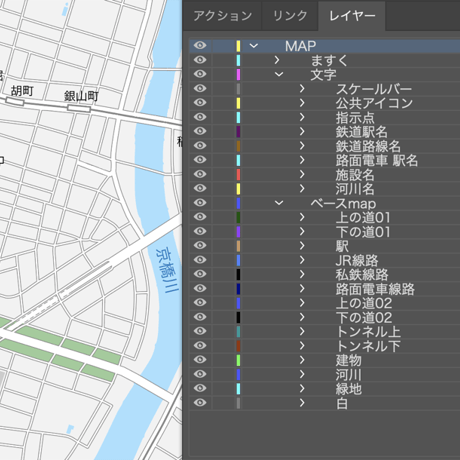Expand the 公共アイコン sublayer
460x460 pixels.
pyautogui.click(x=302, y=103)
